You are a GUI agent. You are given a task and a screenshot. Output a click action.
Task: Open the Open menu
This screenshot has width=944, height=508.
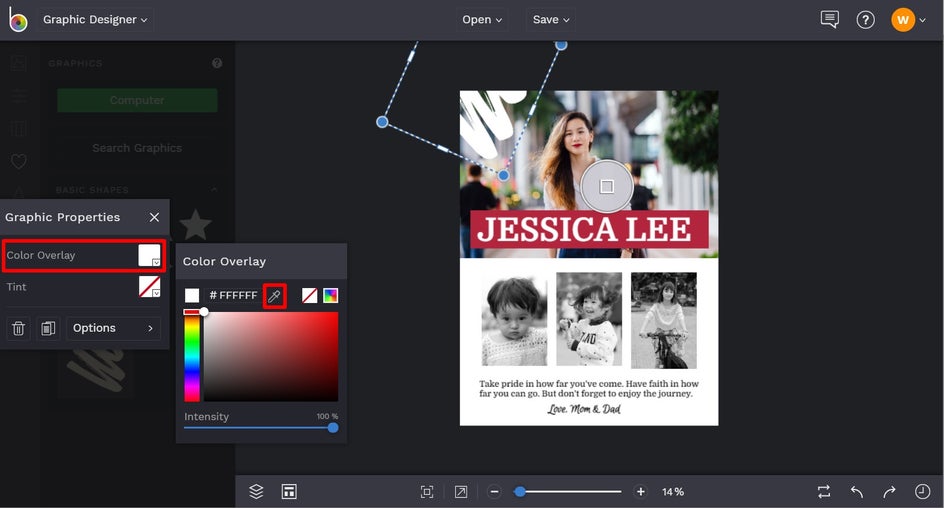[483, 20]
